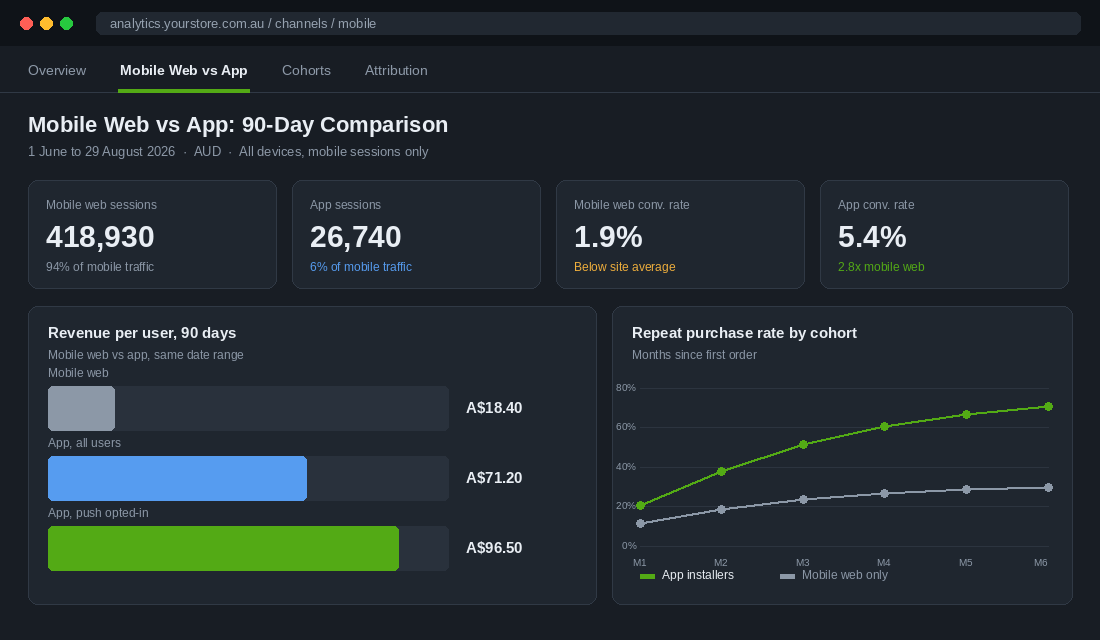Select the A$71.20 revenue value
Image resolution: width=1100 pixels, height=640 pixels.
tap(494, 478)
